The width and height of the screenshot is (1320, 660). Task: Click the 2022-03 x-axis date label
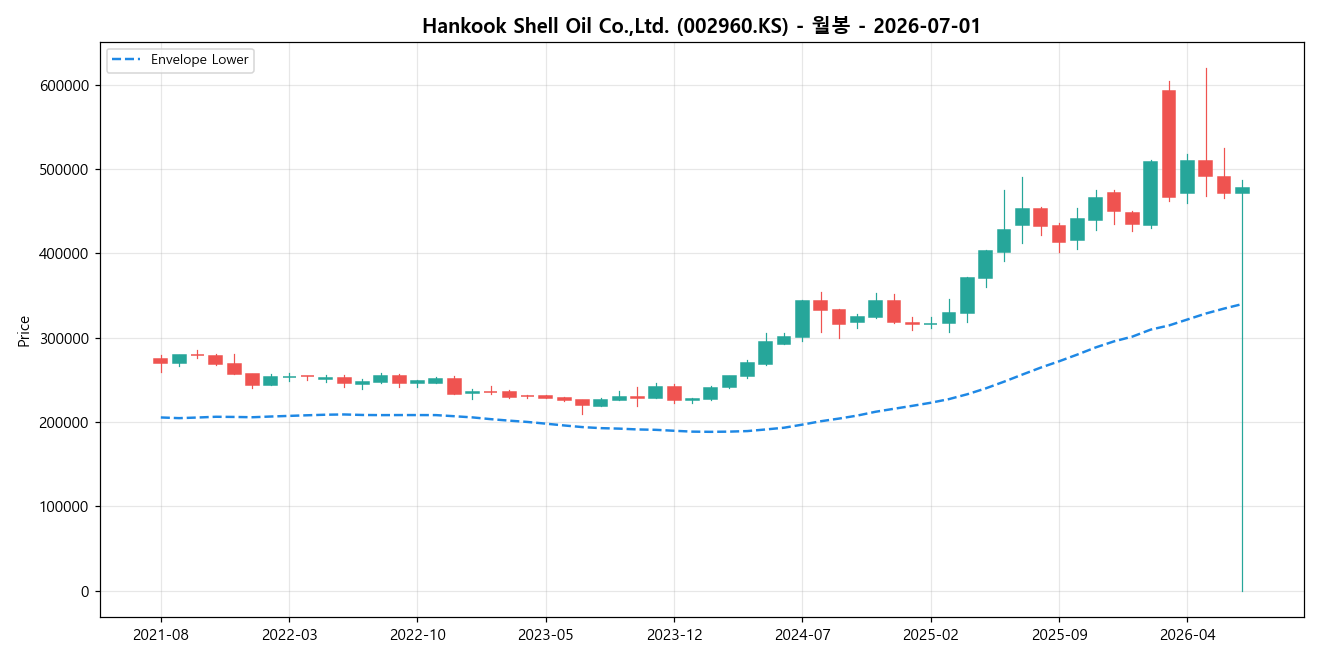click(289, 635)
